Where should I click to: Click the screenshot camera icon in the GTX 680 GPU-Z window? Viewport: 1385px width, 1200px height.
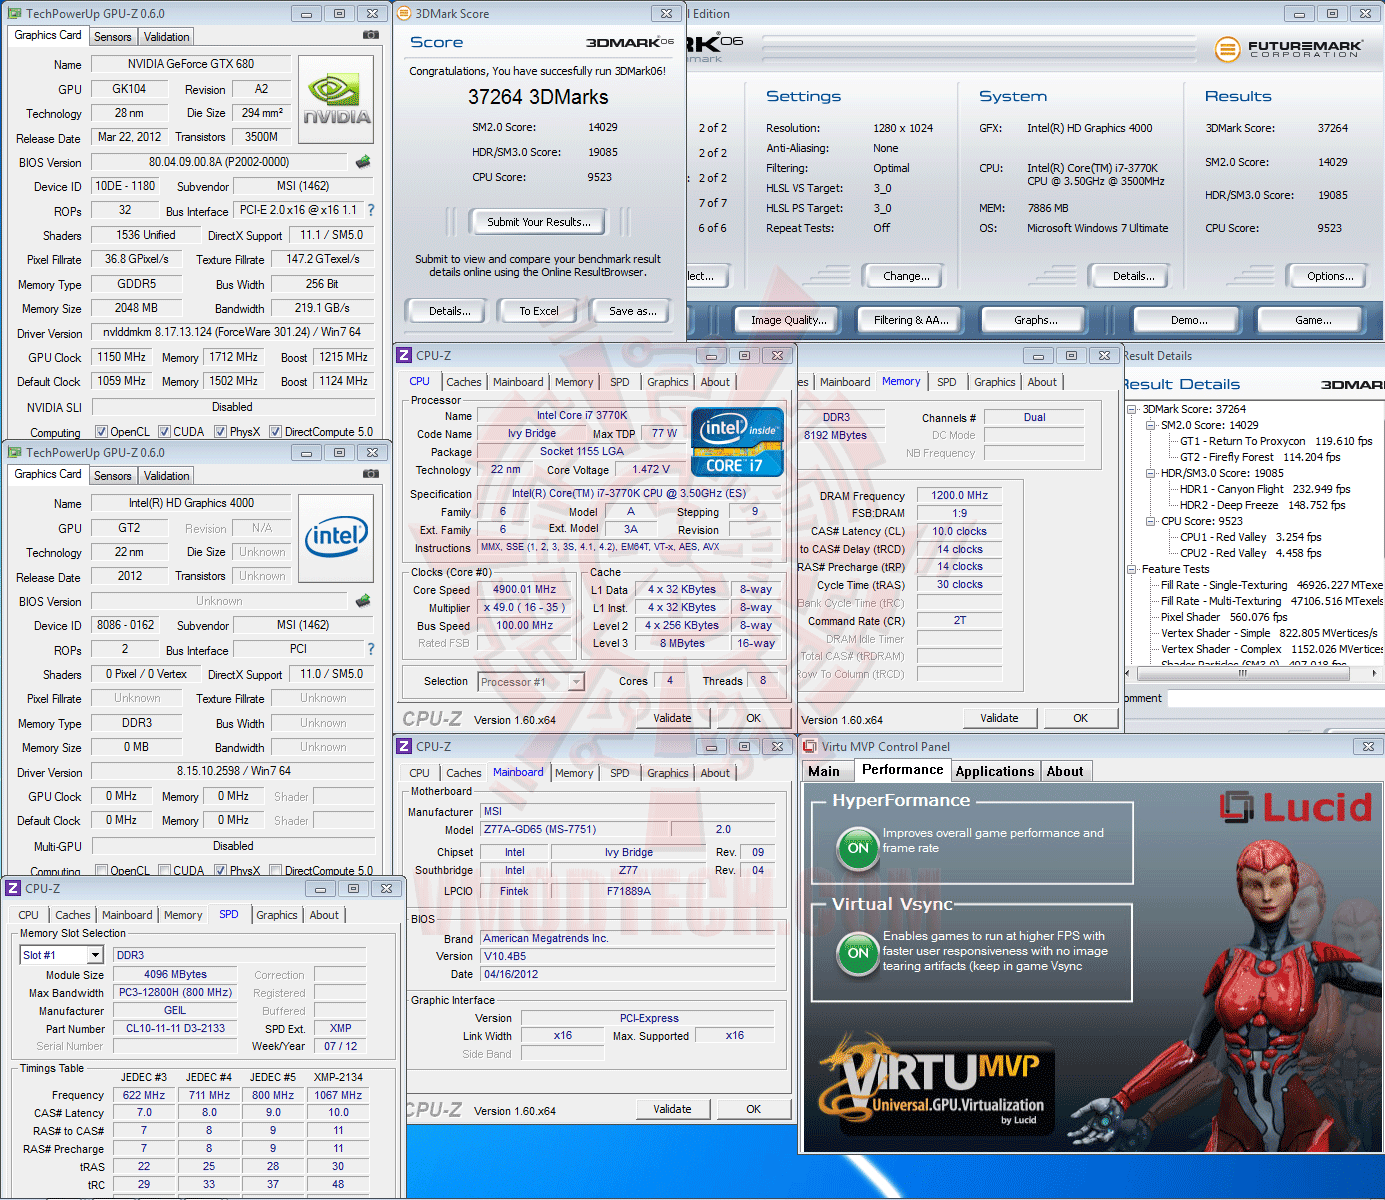click(x=371, y=35)
